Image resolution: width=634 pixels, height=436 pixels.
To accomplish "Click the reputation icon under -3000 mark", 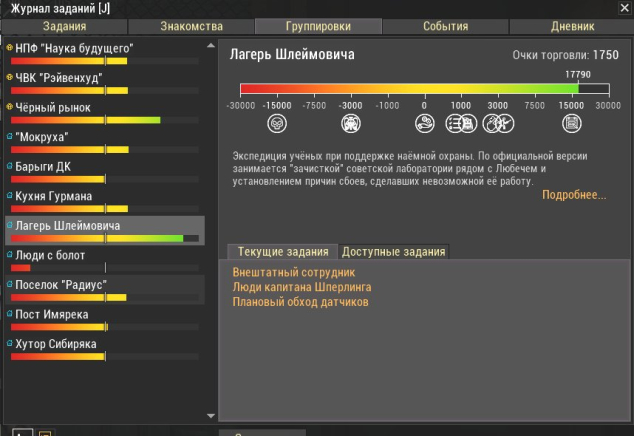I will point(351,123).
